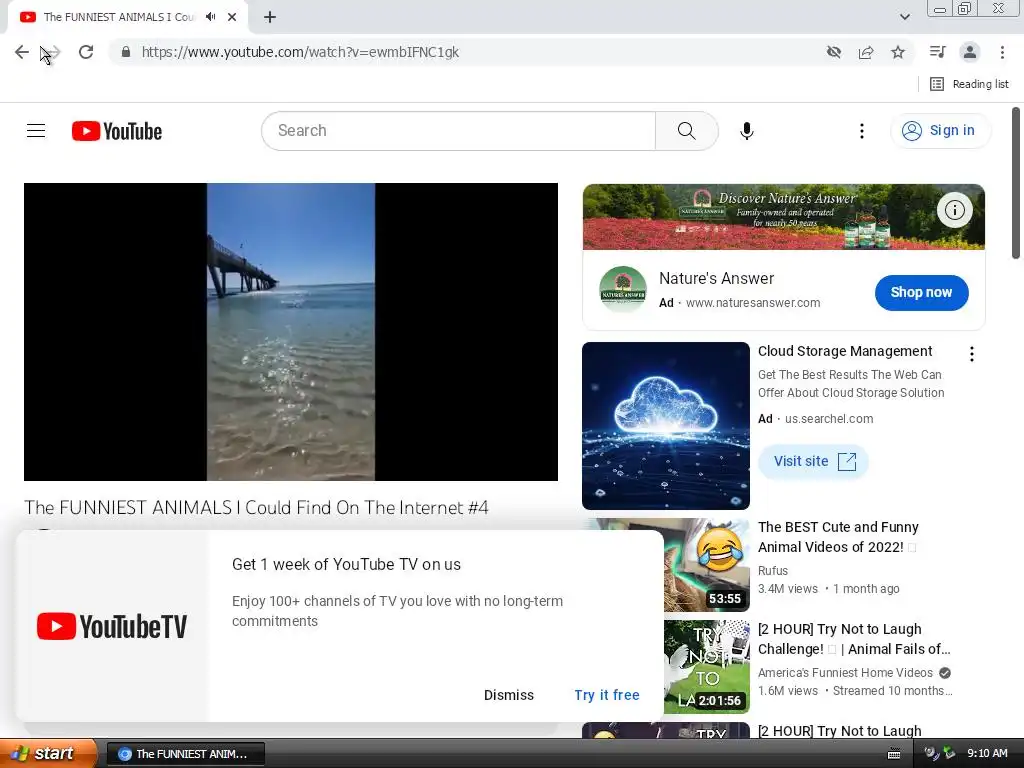The height and width of the screenshot is (768, 1024).
Task: Open Chrome three-dot menu
Action: tap(1002, 52)
